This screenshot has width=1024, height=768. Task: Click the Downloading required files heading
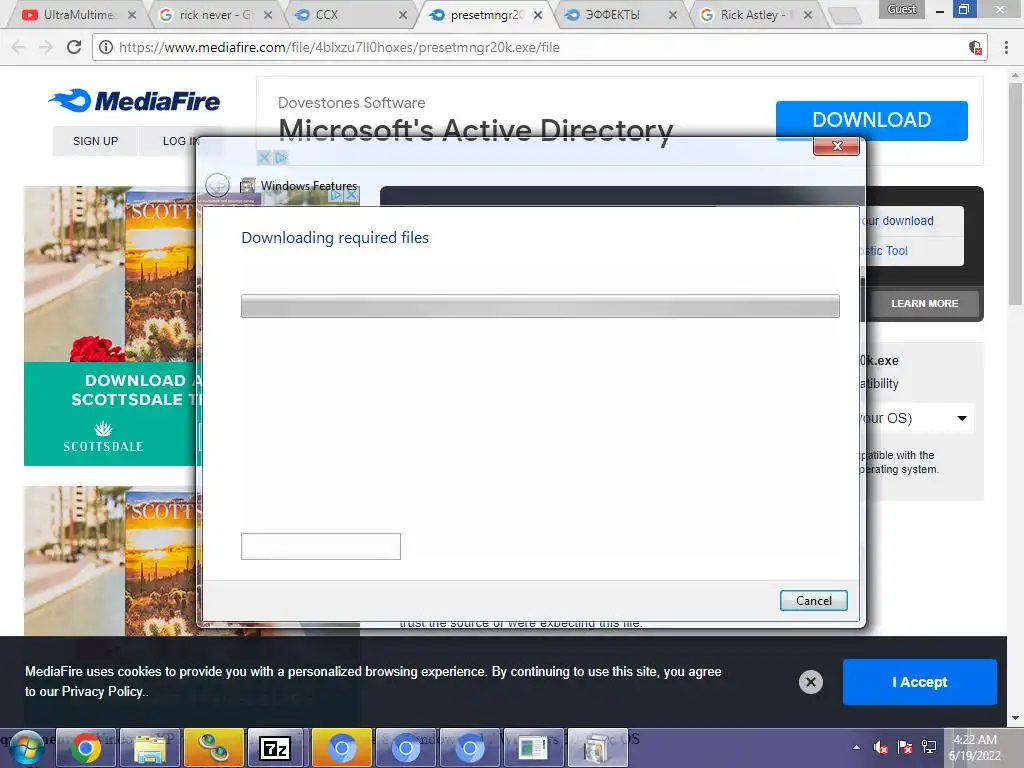[x=335, y=238]
